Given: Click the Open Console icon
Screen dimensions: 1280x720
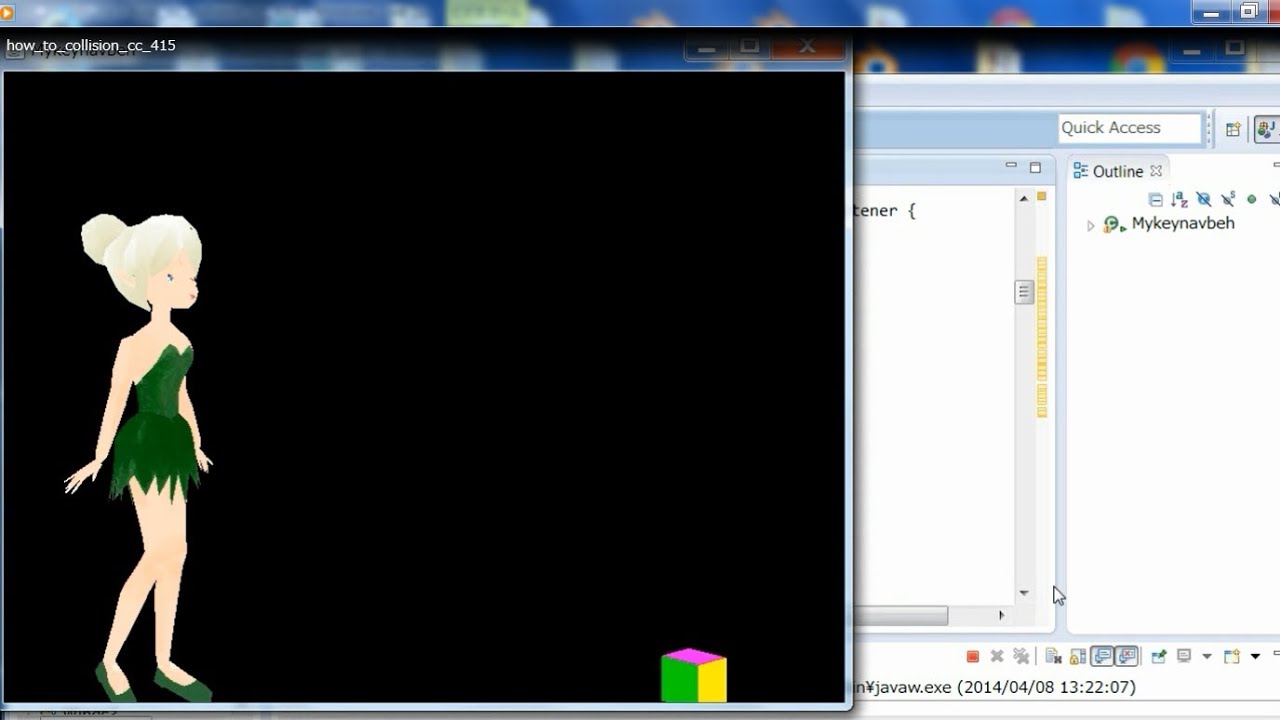Looking at the screenshot, I should [x=1232, y=657].
